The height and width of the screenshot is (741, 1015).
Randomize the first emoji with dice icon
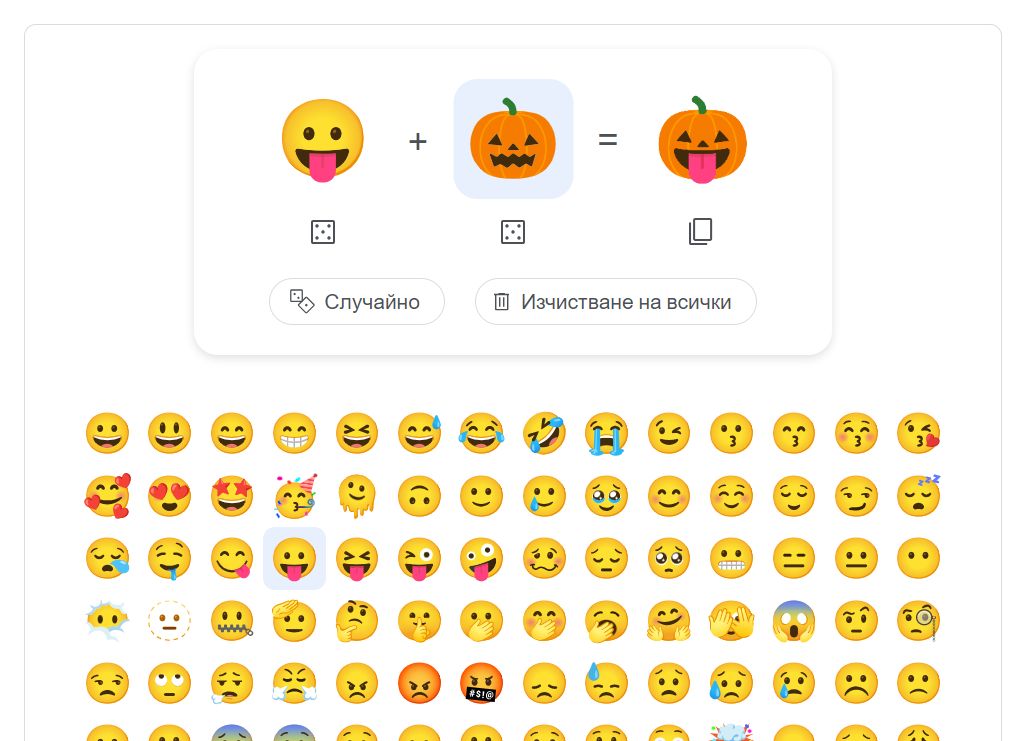(322, 232)
